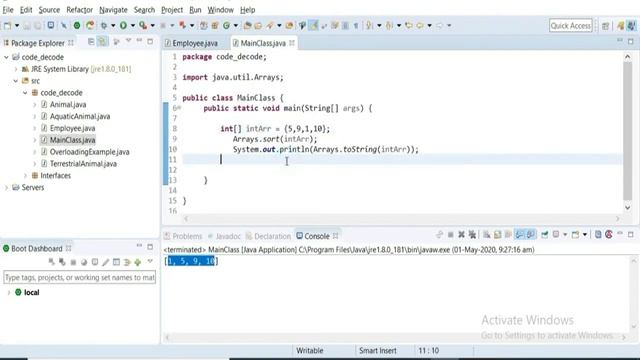Screen dimensions: 640x360
Task: Click the New Java Package toolbar icon
Action: (215, 25)
